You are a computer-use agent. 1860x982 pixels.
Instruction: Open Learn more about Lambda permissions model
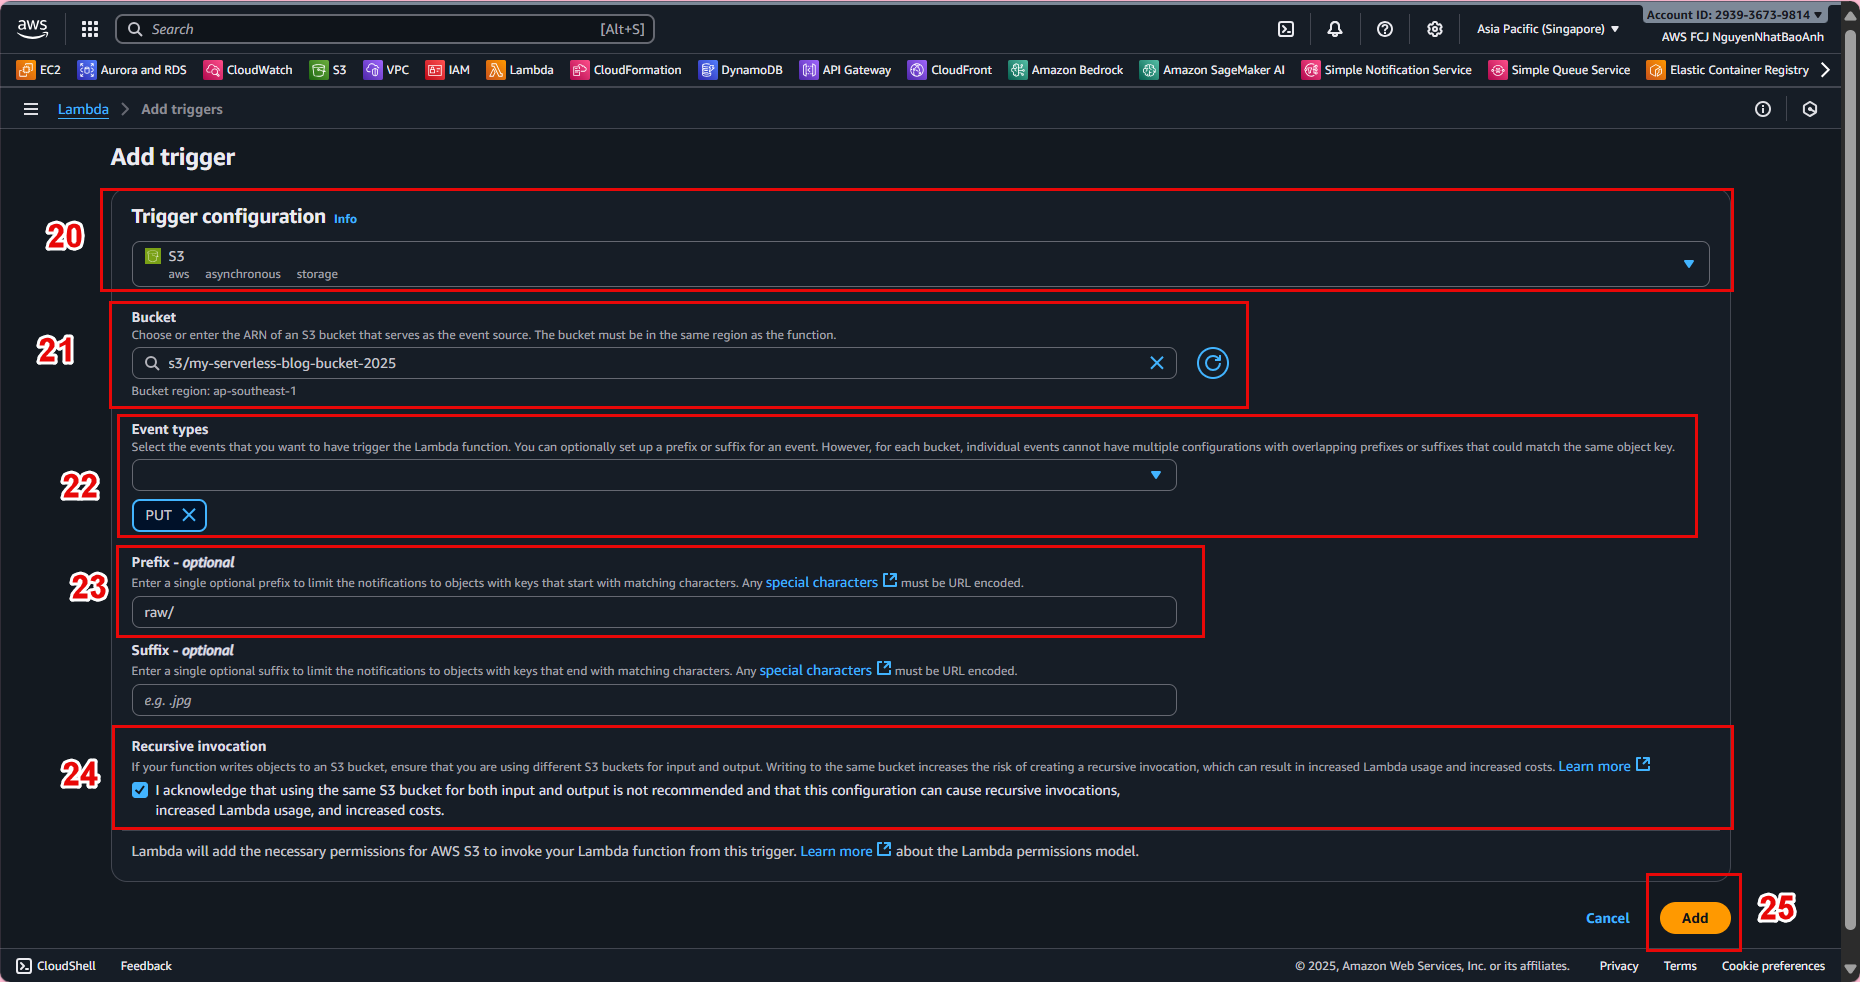point(846,851)
